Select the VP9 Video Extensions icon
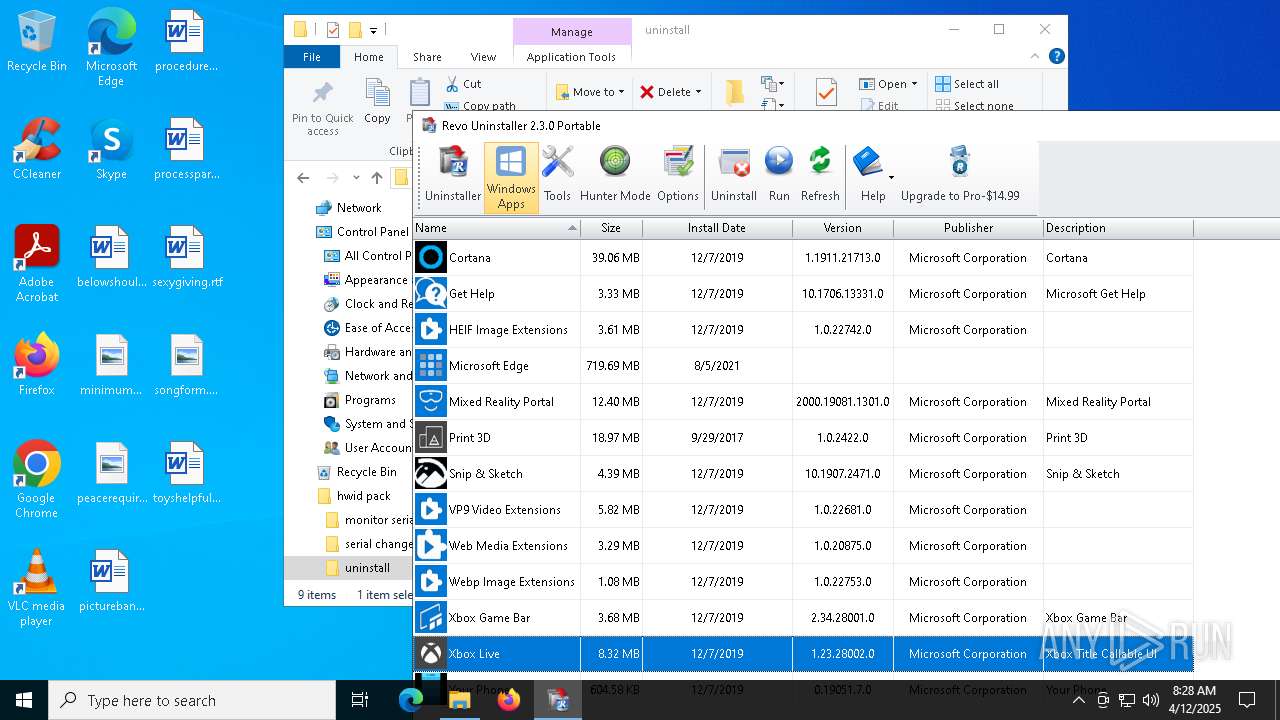This screenshot has height=720, width=1280. [431, 510]
